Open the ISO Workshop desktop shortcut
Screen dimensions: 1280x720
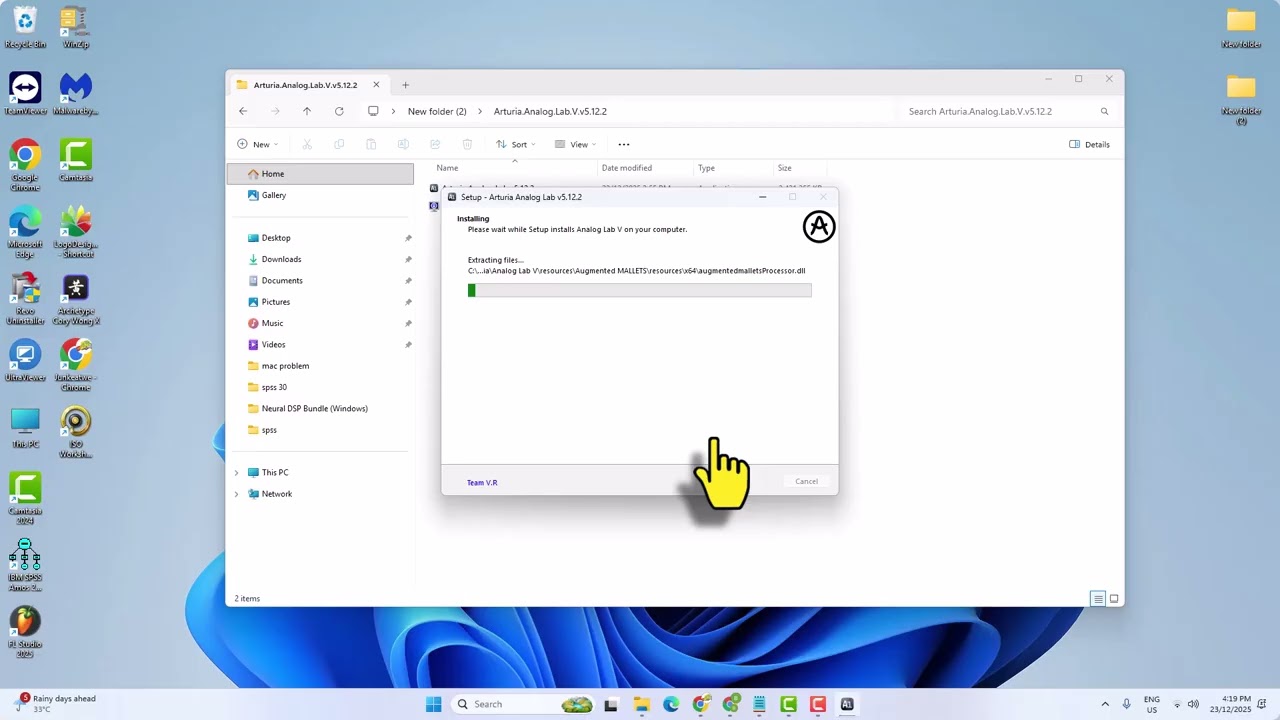(75, 432)
